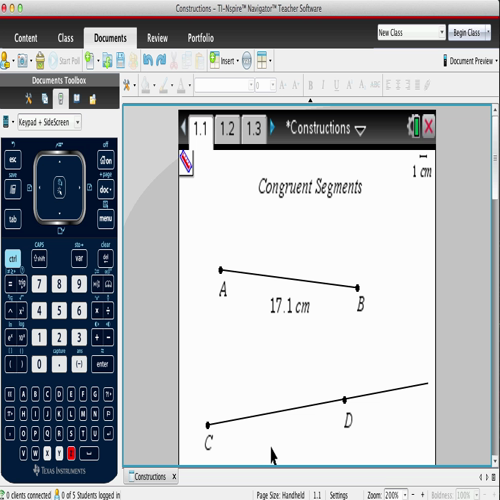
Task: Click the Paste clipboard icon
Action: coord(200,61)
